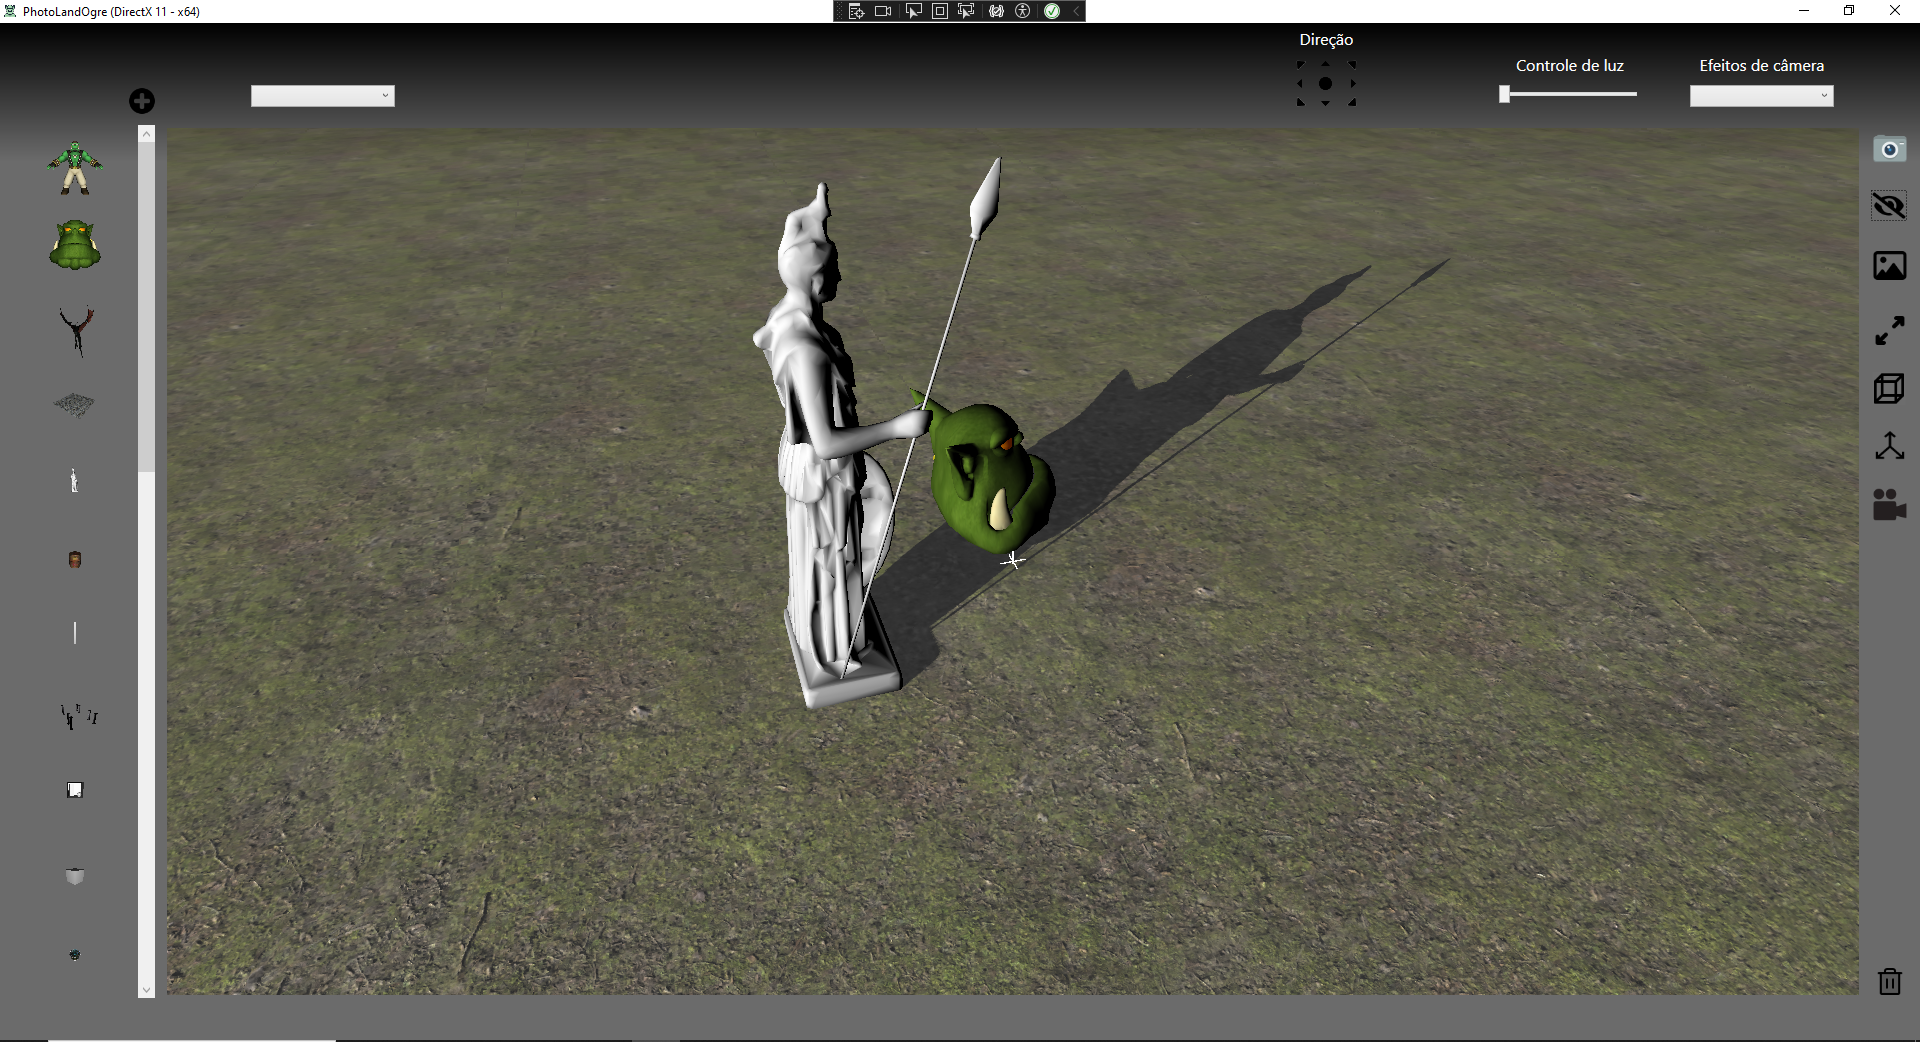Click the video camera recording icon
The width and height of the screenshot is (1920, 1042).
1889,504
